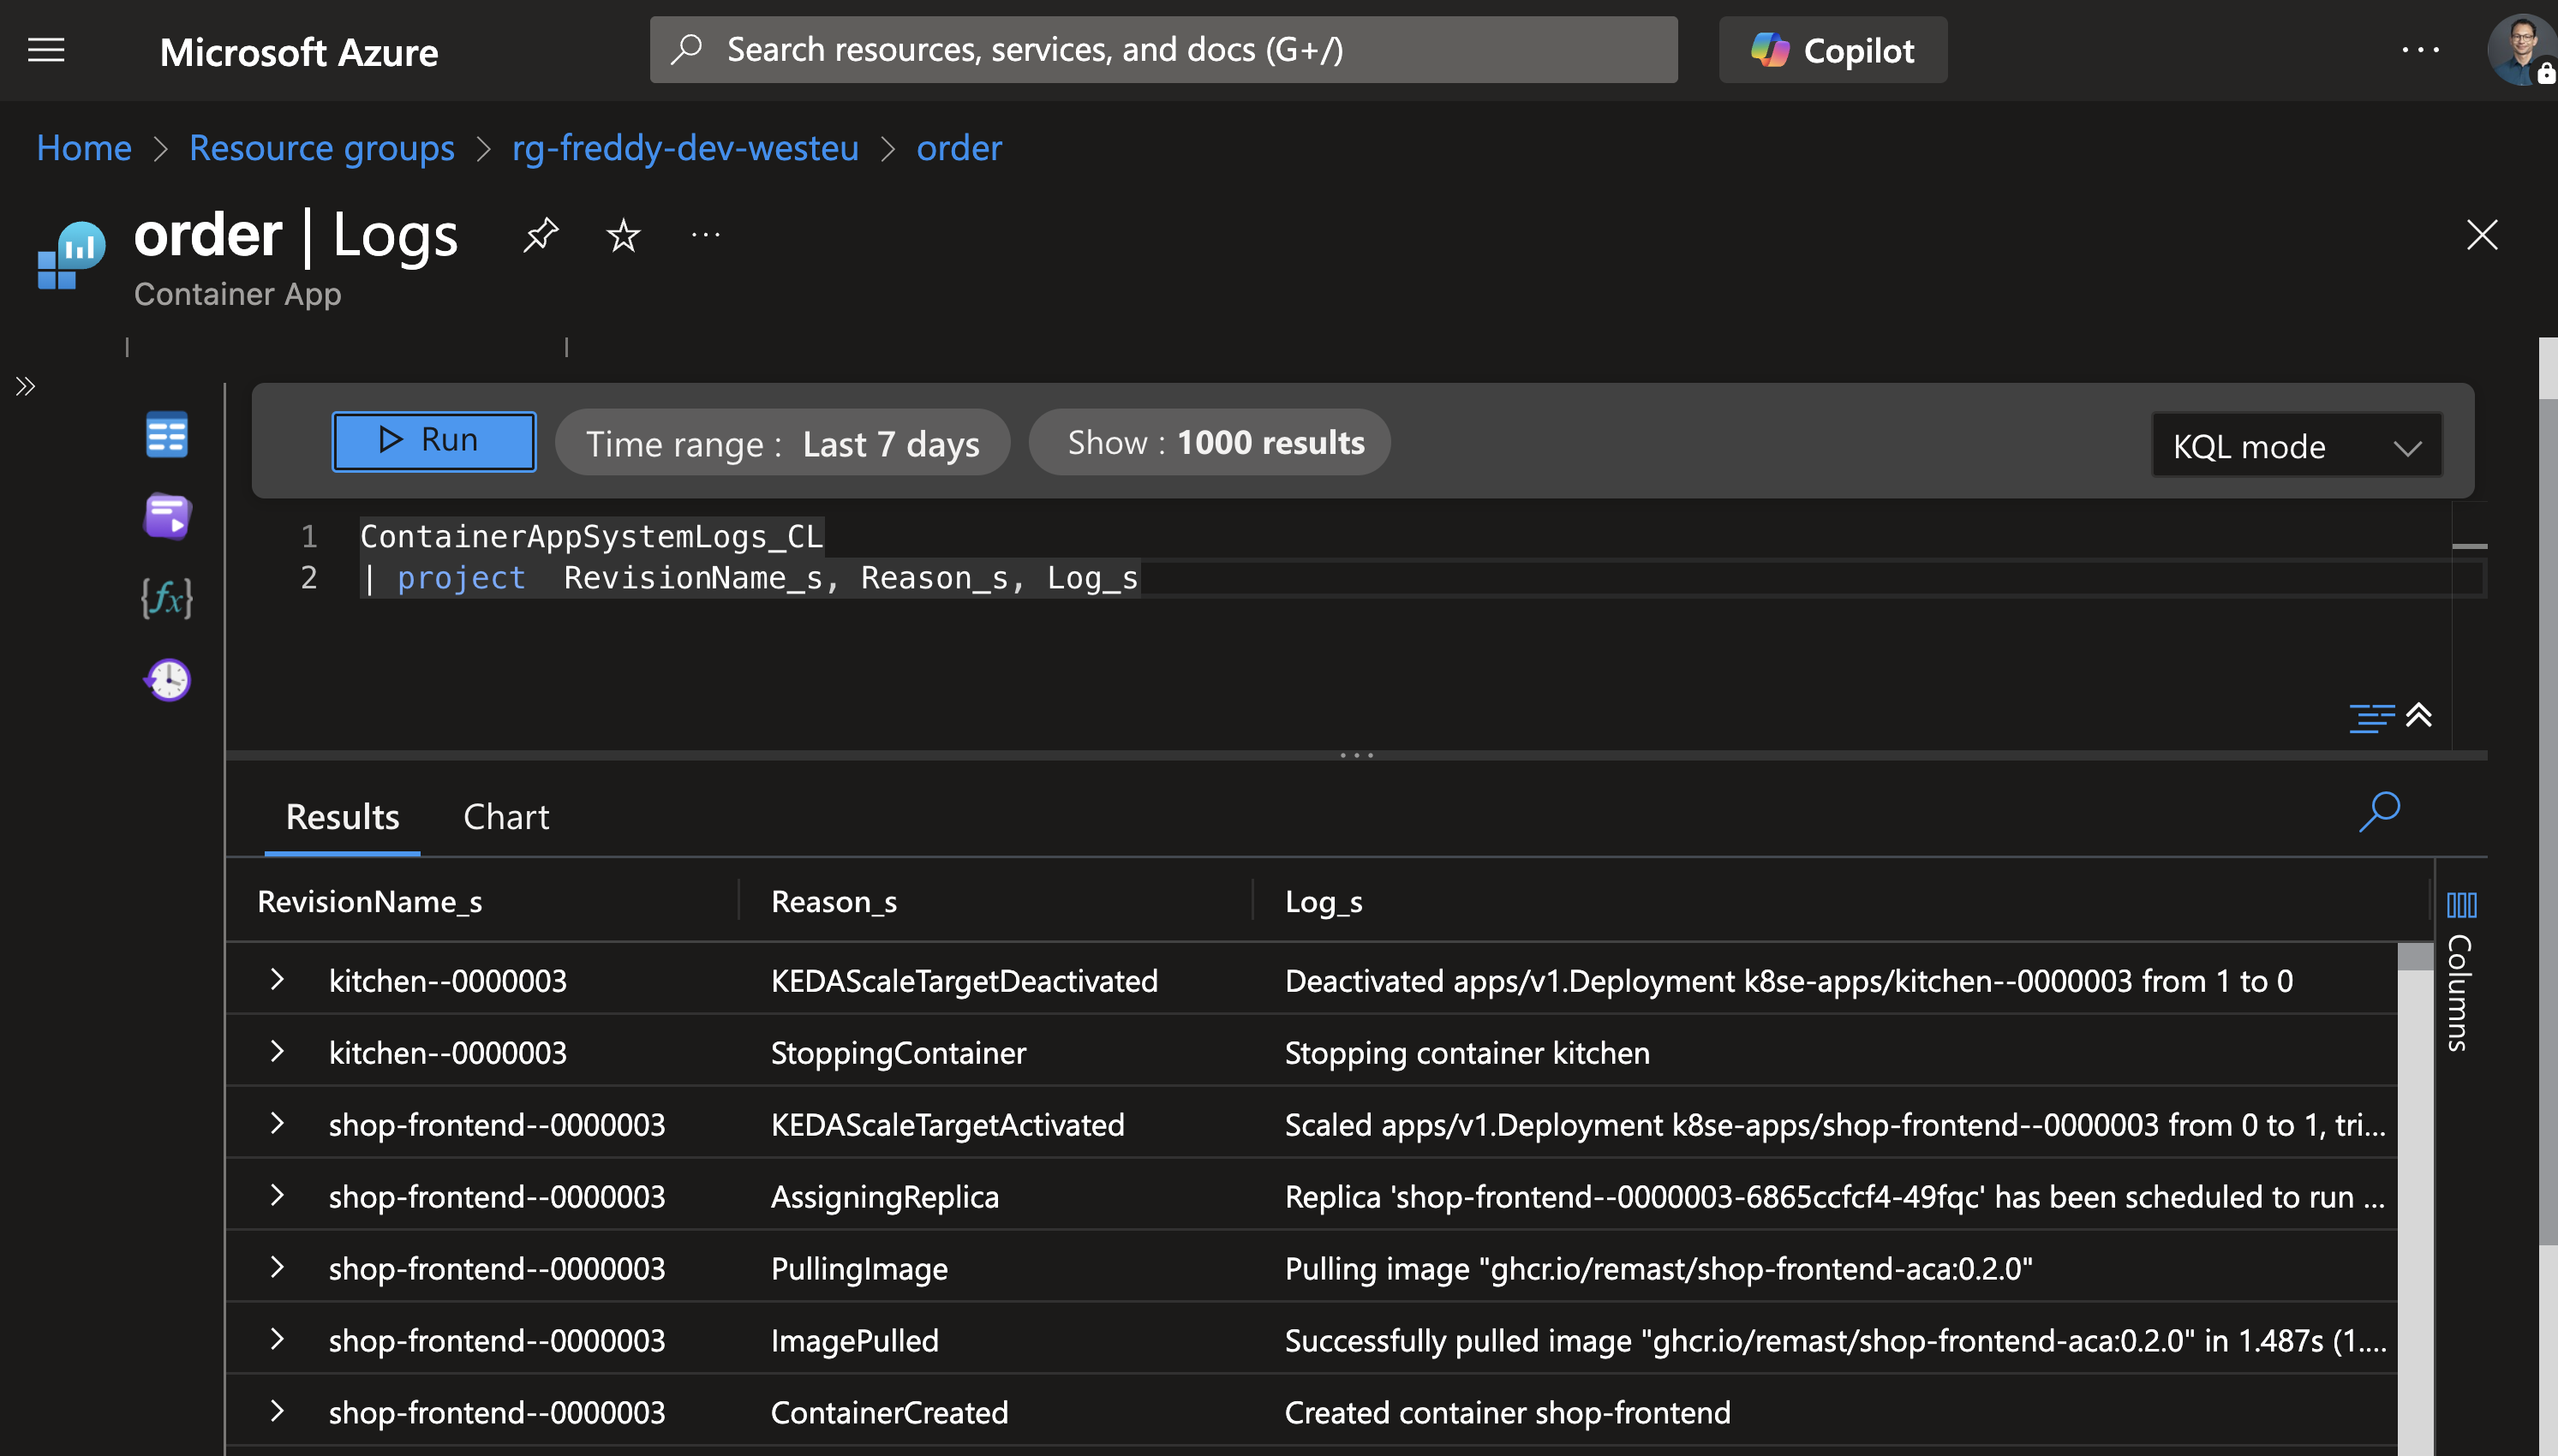Expand the collapsed left navigation
This screenshot has height=1456, width=2558.
tap(26, 386)
